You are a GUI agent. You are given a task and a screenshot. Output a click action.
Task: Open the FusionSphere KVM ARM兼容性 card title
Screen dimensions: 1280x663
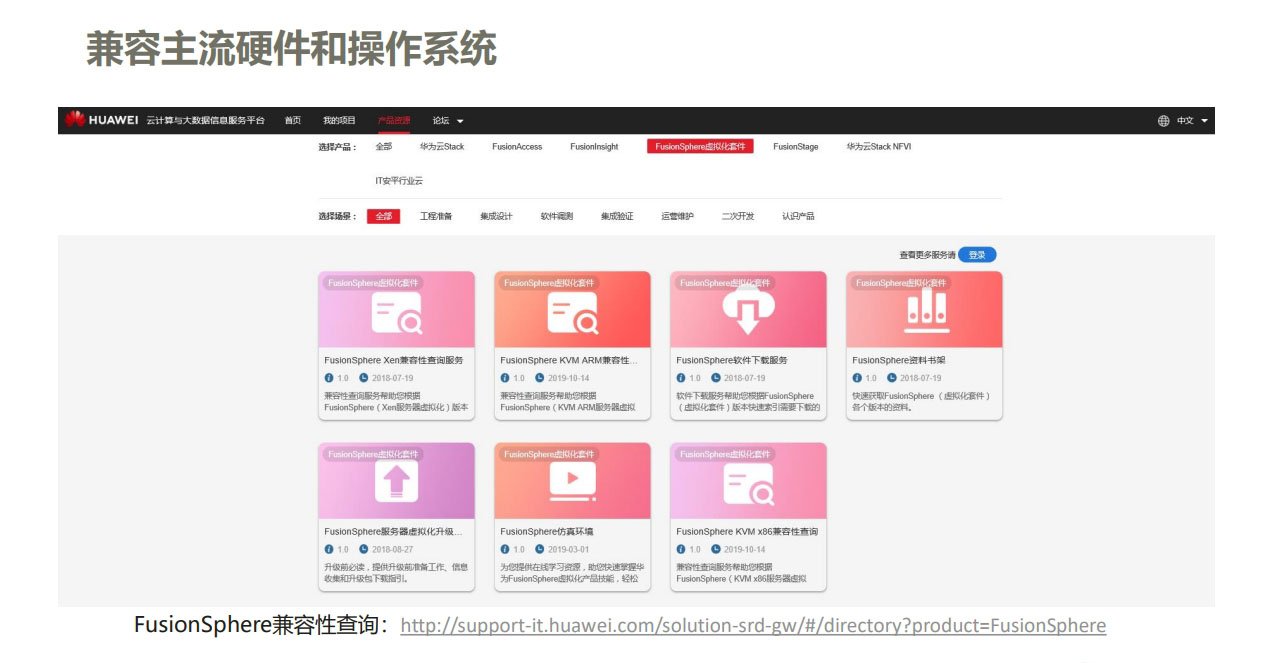point(569,360)
